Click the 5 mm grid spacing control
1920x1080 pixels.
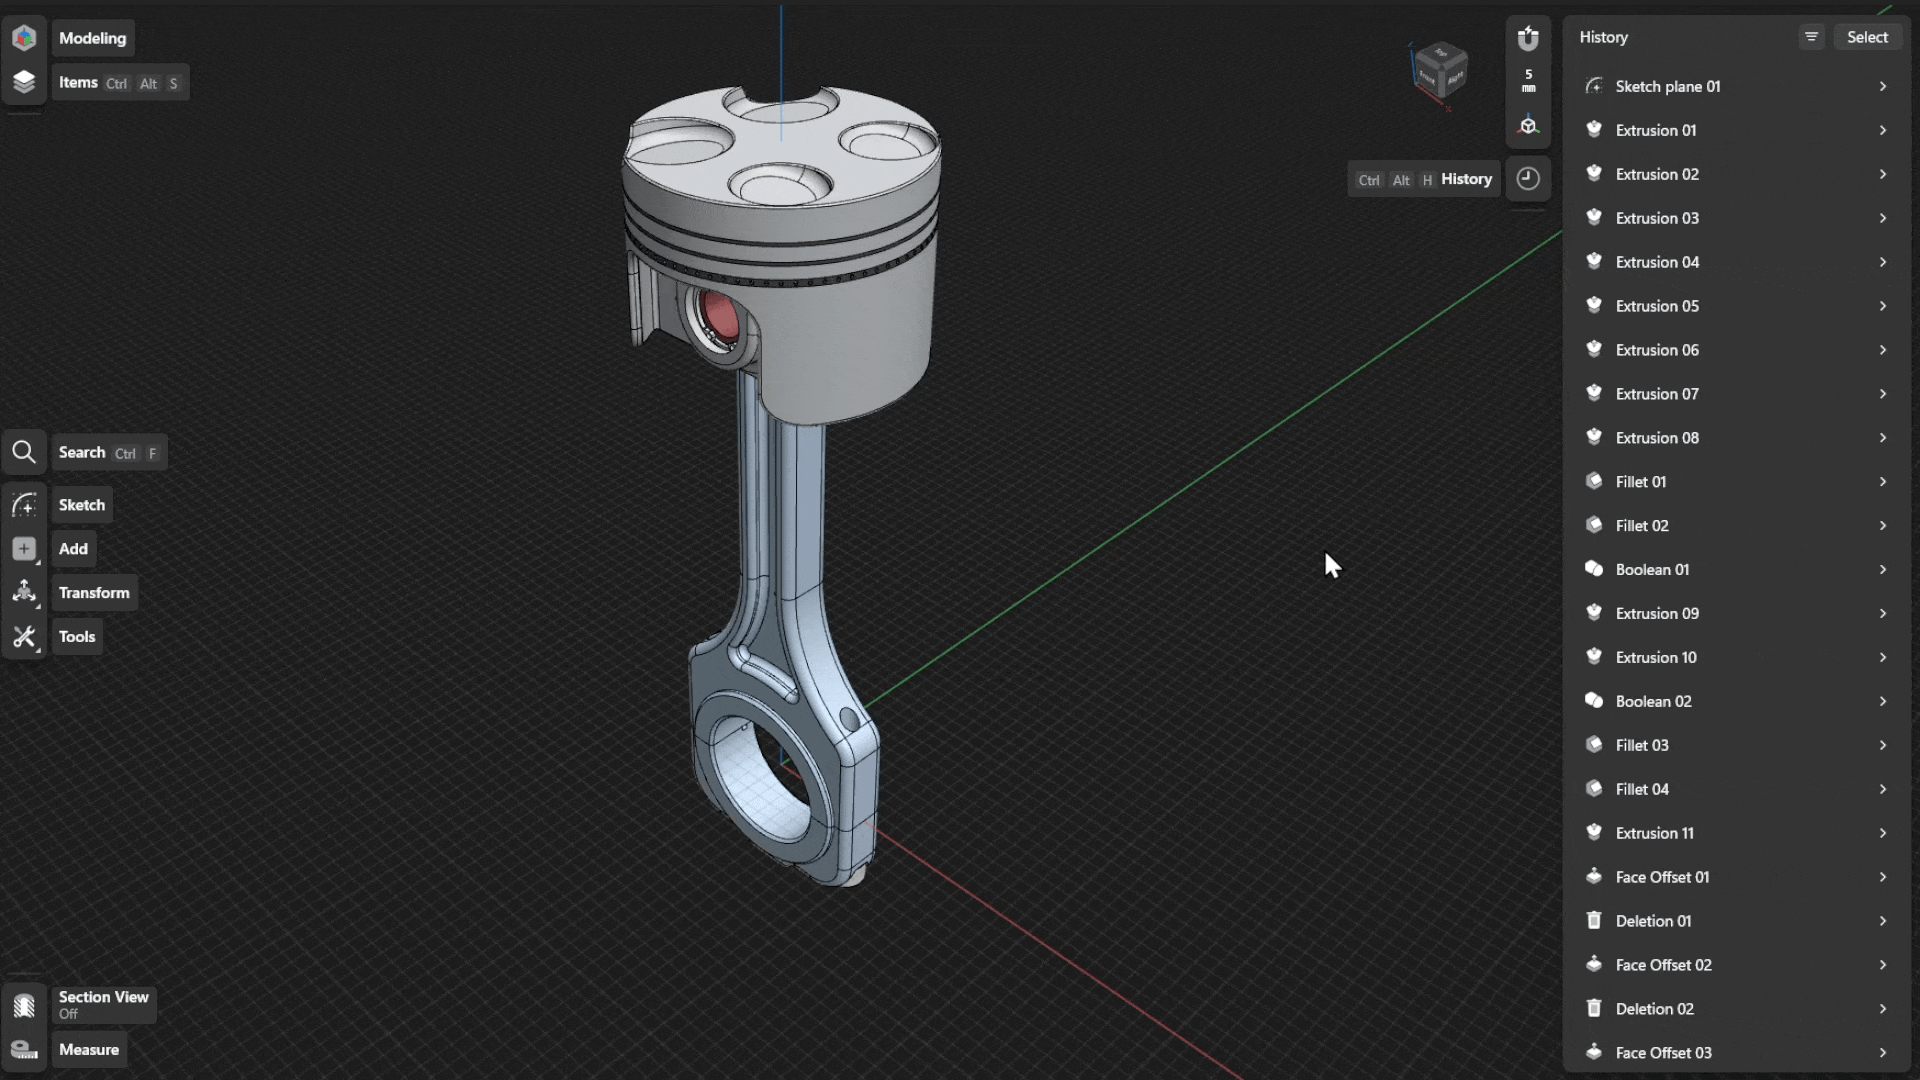point(1528,80)
